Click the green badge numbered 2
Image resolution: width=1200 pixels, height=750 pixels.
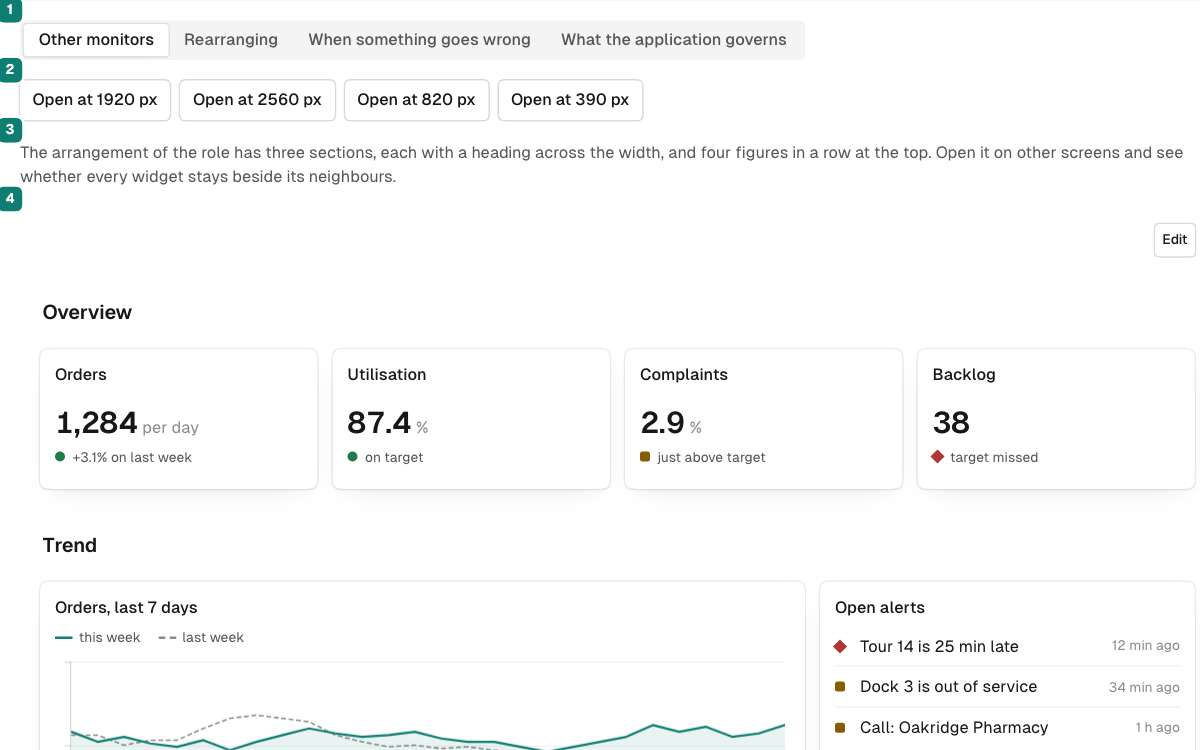pyautogui.click(x=10, y=70)
